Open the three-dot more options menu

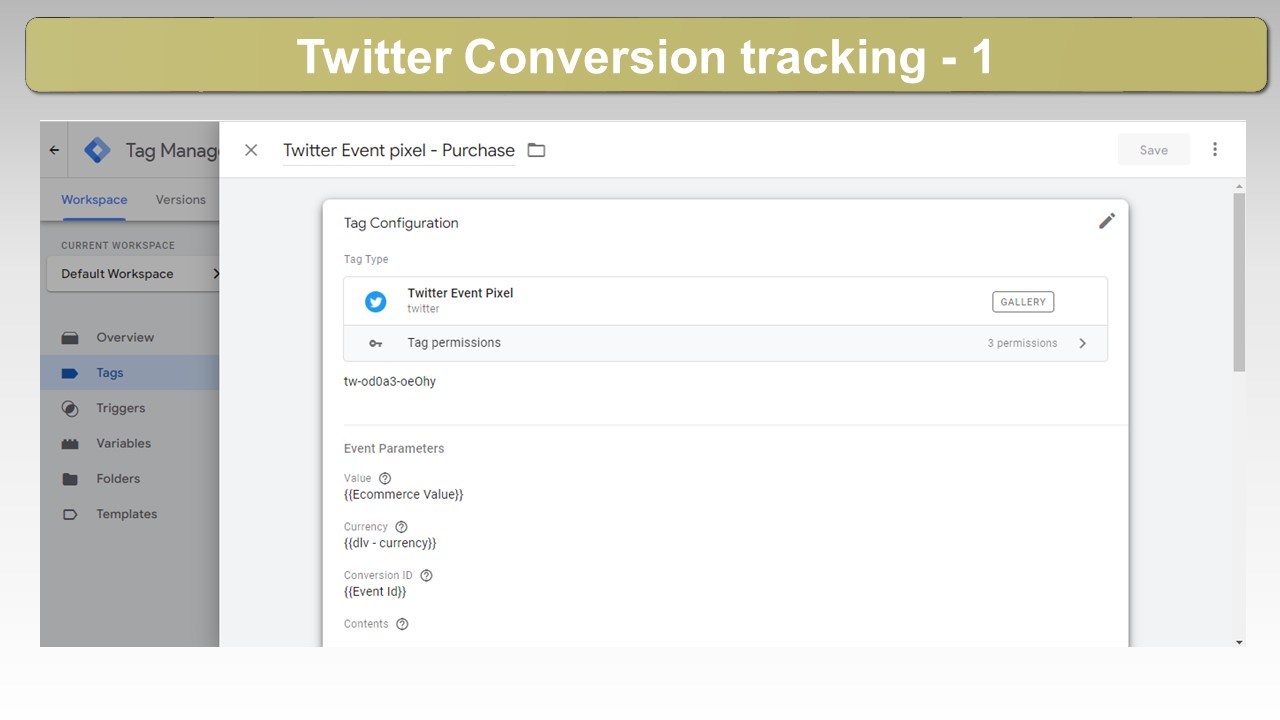(1215, 149)
